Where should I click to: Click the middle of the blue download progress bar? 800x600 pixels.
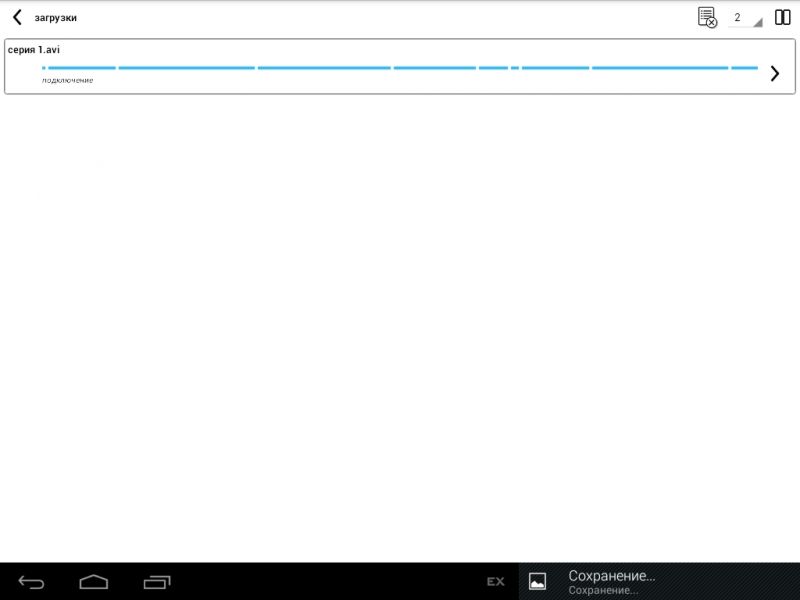point(400,68)
